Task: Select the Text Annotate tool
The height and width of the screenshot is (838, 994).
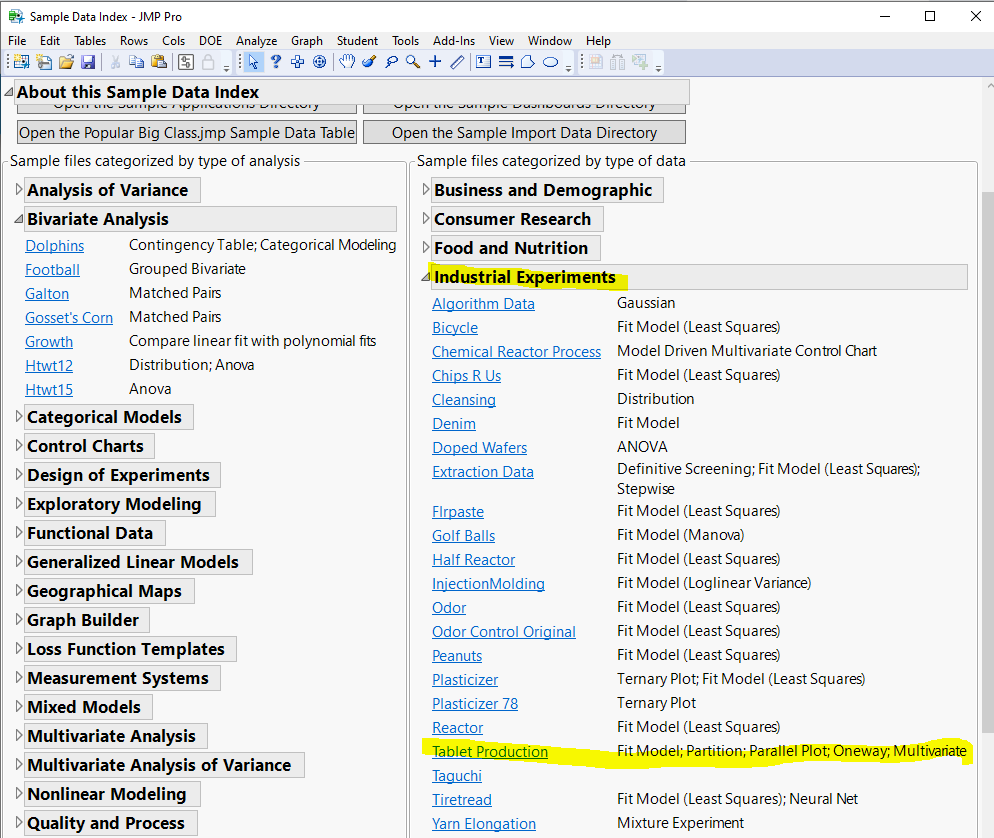Action: tap(484, 62)
